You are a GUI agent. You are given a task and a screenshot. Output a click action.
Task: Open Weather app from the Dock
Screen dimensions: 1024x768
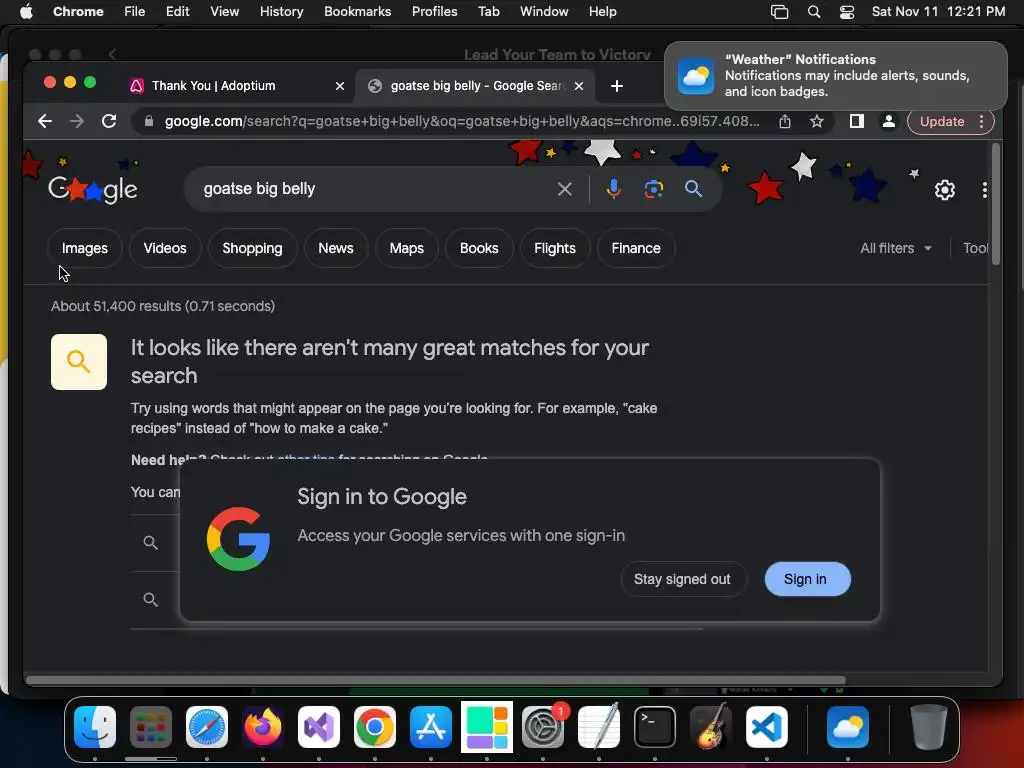[848, 726]
